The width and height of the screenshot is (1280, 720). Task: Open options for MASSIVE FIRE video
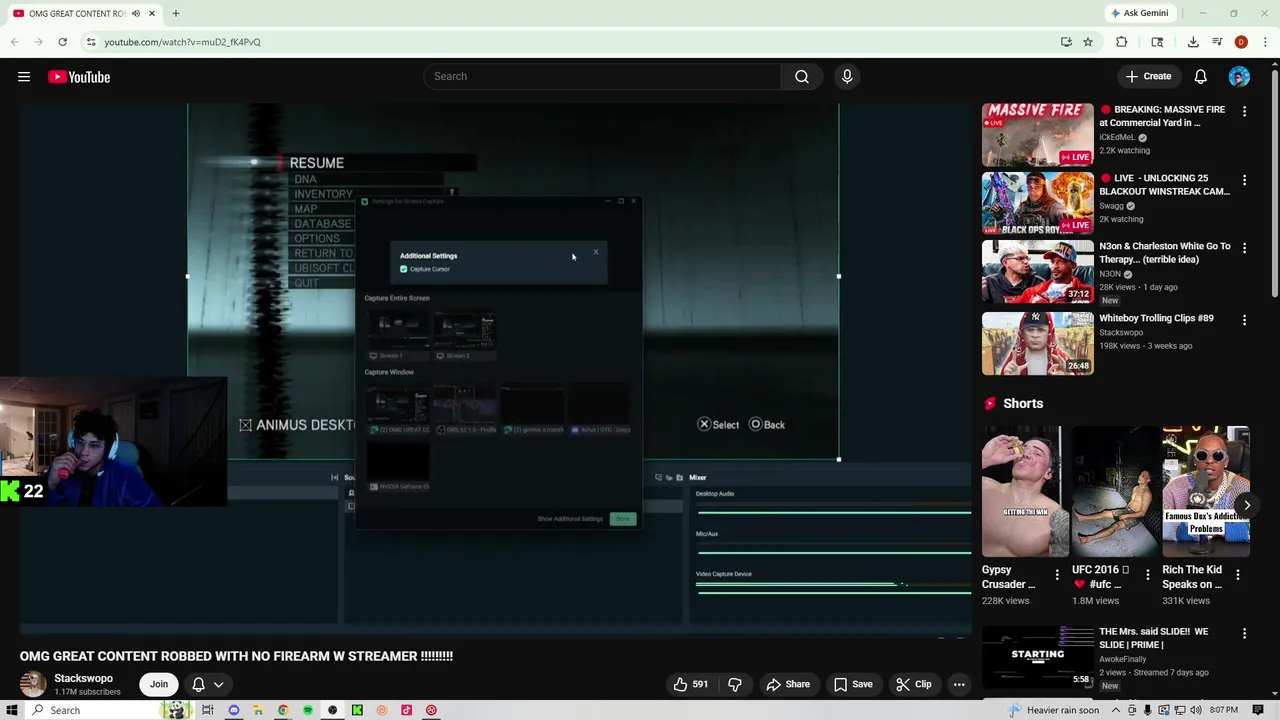[x=1244, y=111]
